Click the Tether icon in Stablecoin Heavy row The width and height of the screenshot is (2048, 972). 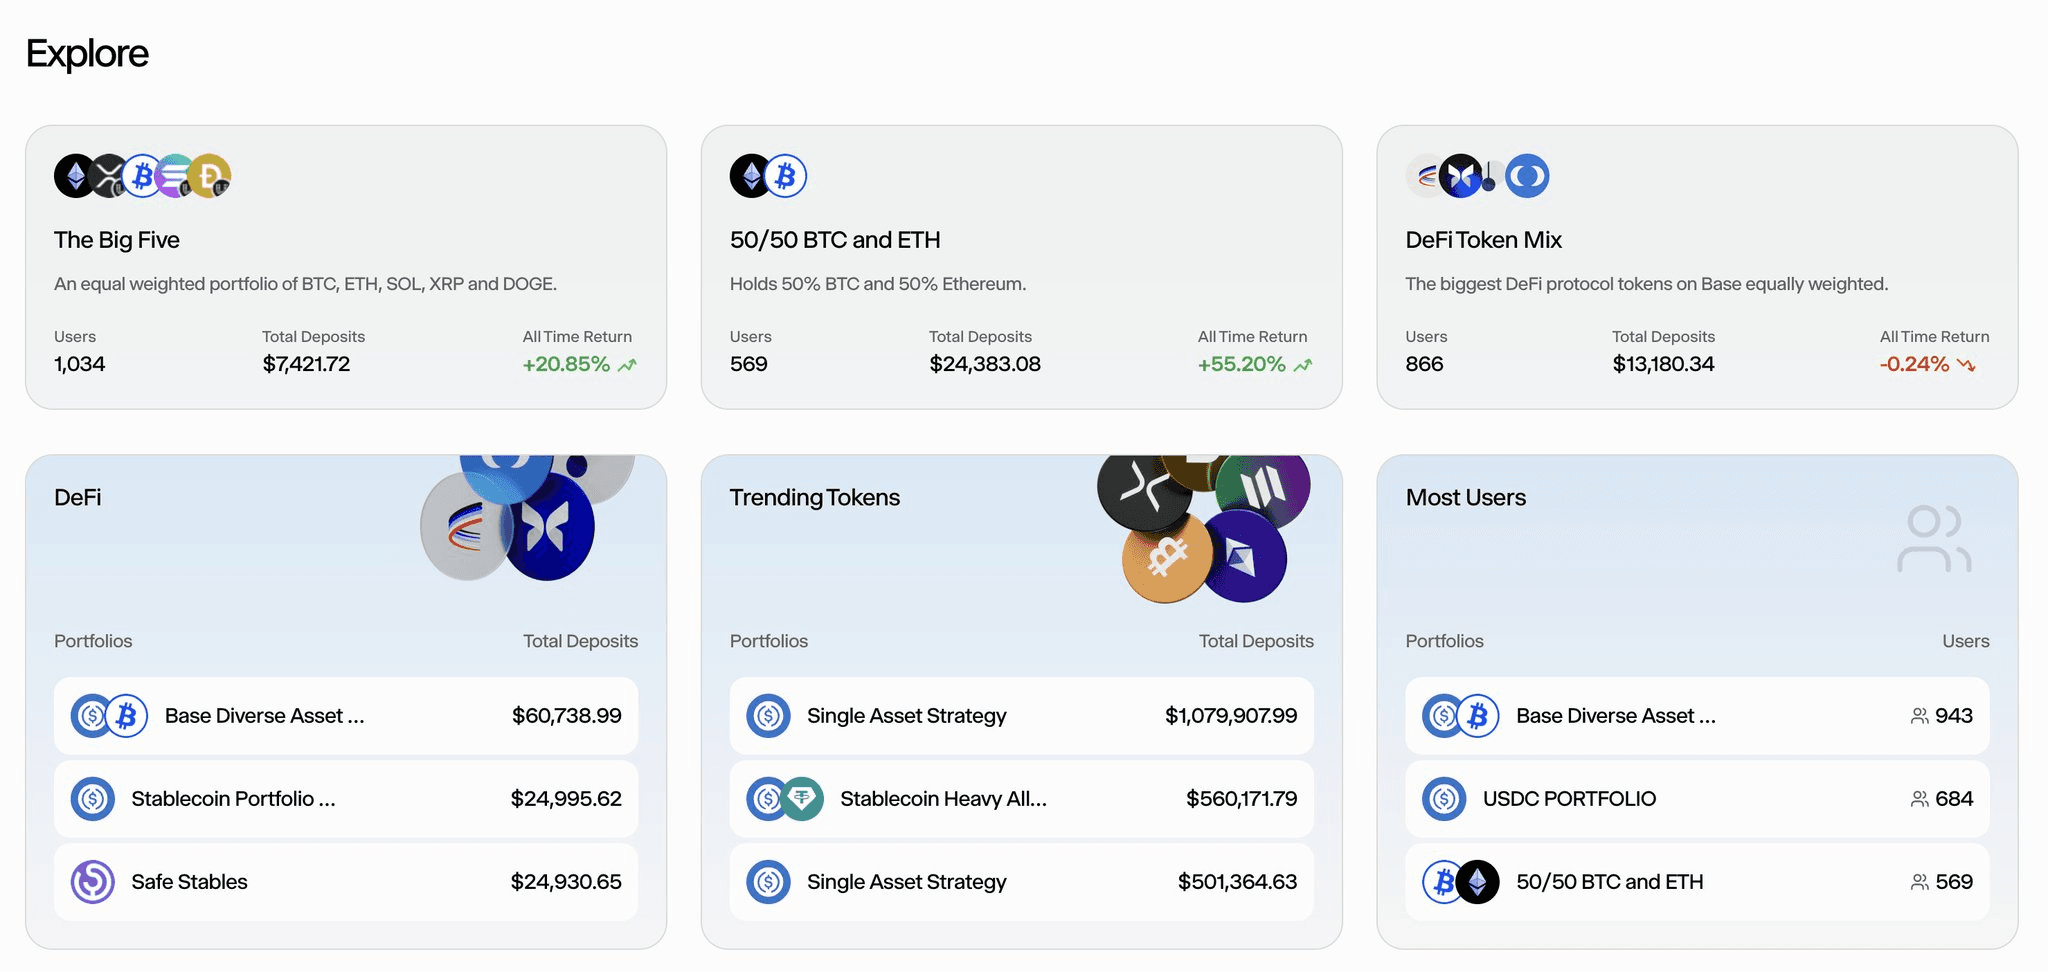[x=802, y=798]
